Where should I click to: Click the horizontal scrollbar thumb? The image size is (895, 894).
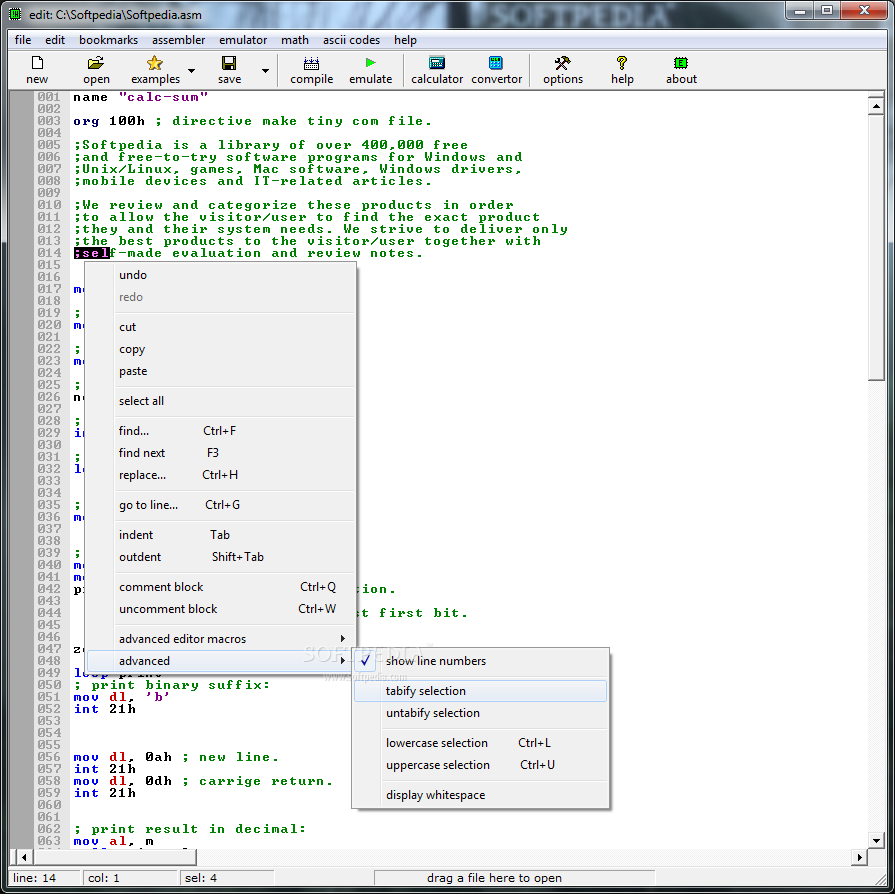(x=115, y=857)
